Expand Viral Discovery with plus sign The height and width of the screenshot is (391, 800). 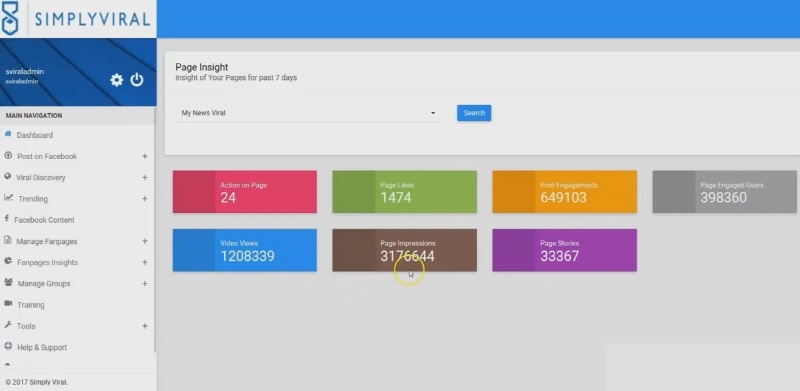(x=145, y=177)
